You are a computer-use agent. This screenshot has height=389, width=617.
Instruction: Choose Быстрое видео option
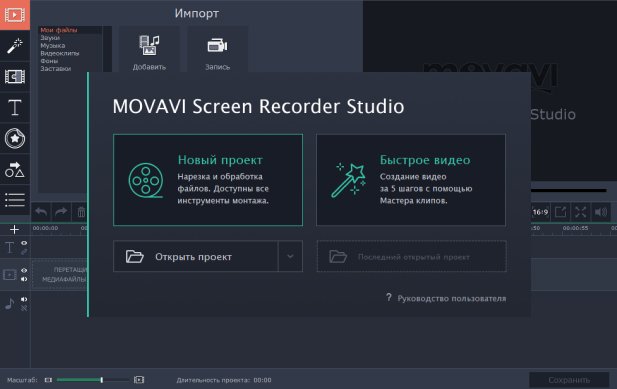coord(411,180)
